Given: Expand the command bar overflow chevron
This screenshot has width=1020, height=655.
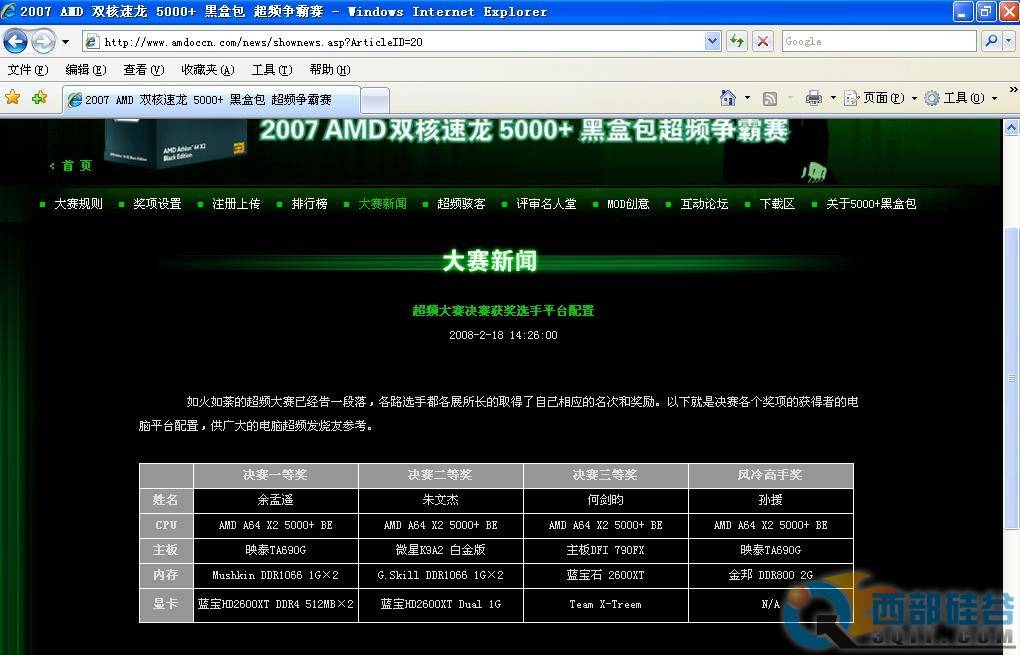Looking at the screenshot, I should pos(1013,90).
